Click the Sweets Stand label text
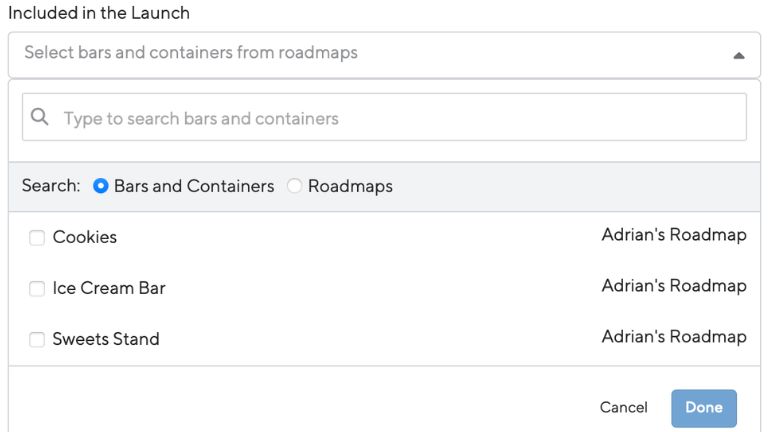Image resolution: width=768 pixels, height=432 pixels. coord(106,339)
